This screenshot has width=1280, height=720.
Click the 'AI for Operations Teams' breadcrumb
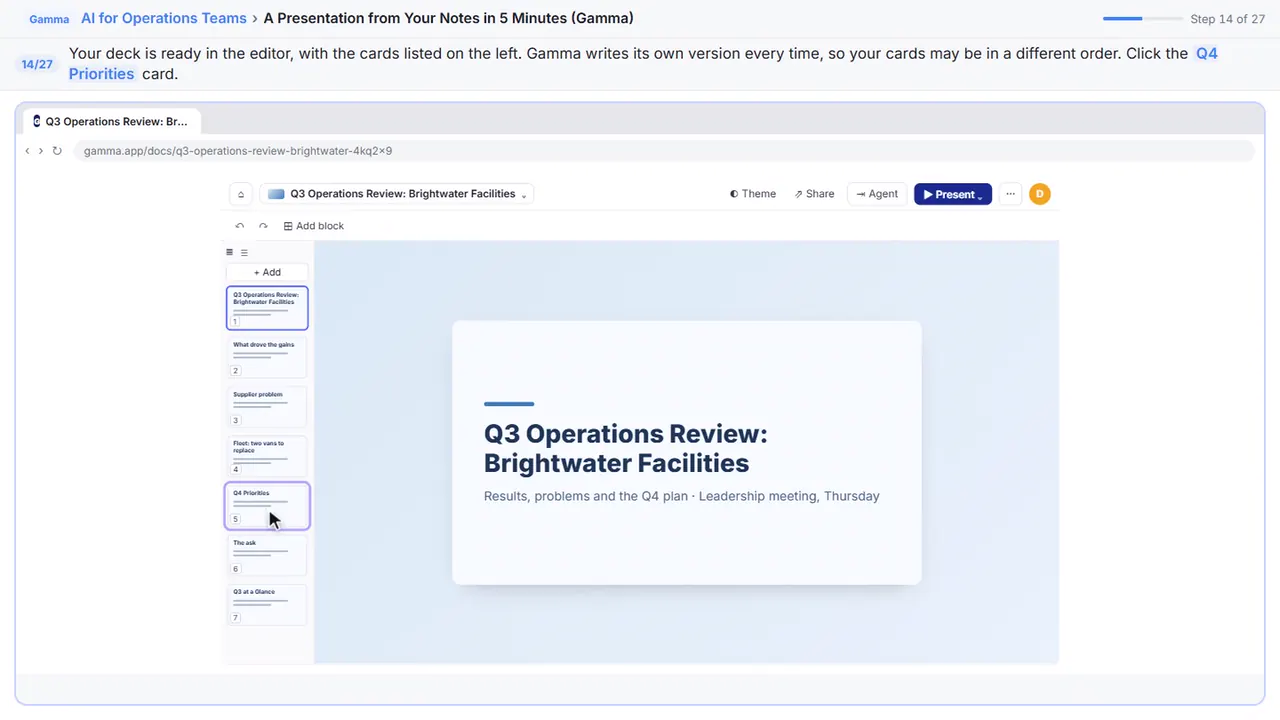(x=164, y=18)
